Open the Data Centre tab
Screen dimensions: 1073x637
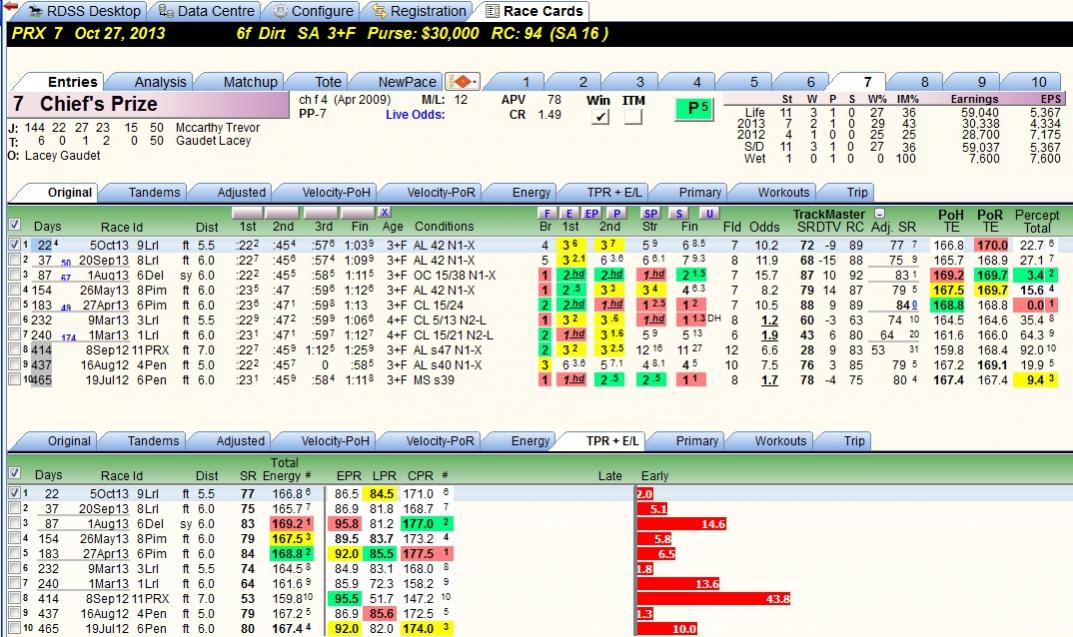[207, 11]
